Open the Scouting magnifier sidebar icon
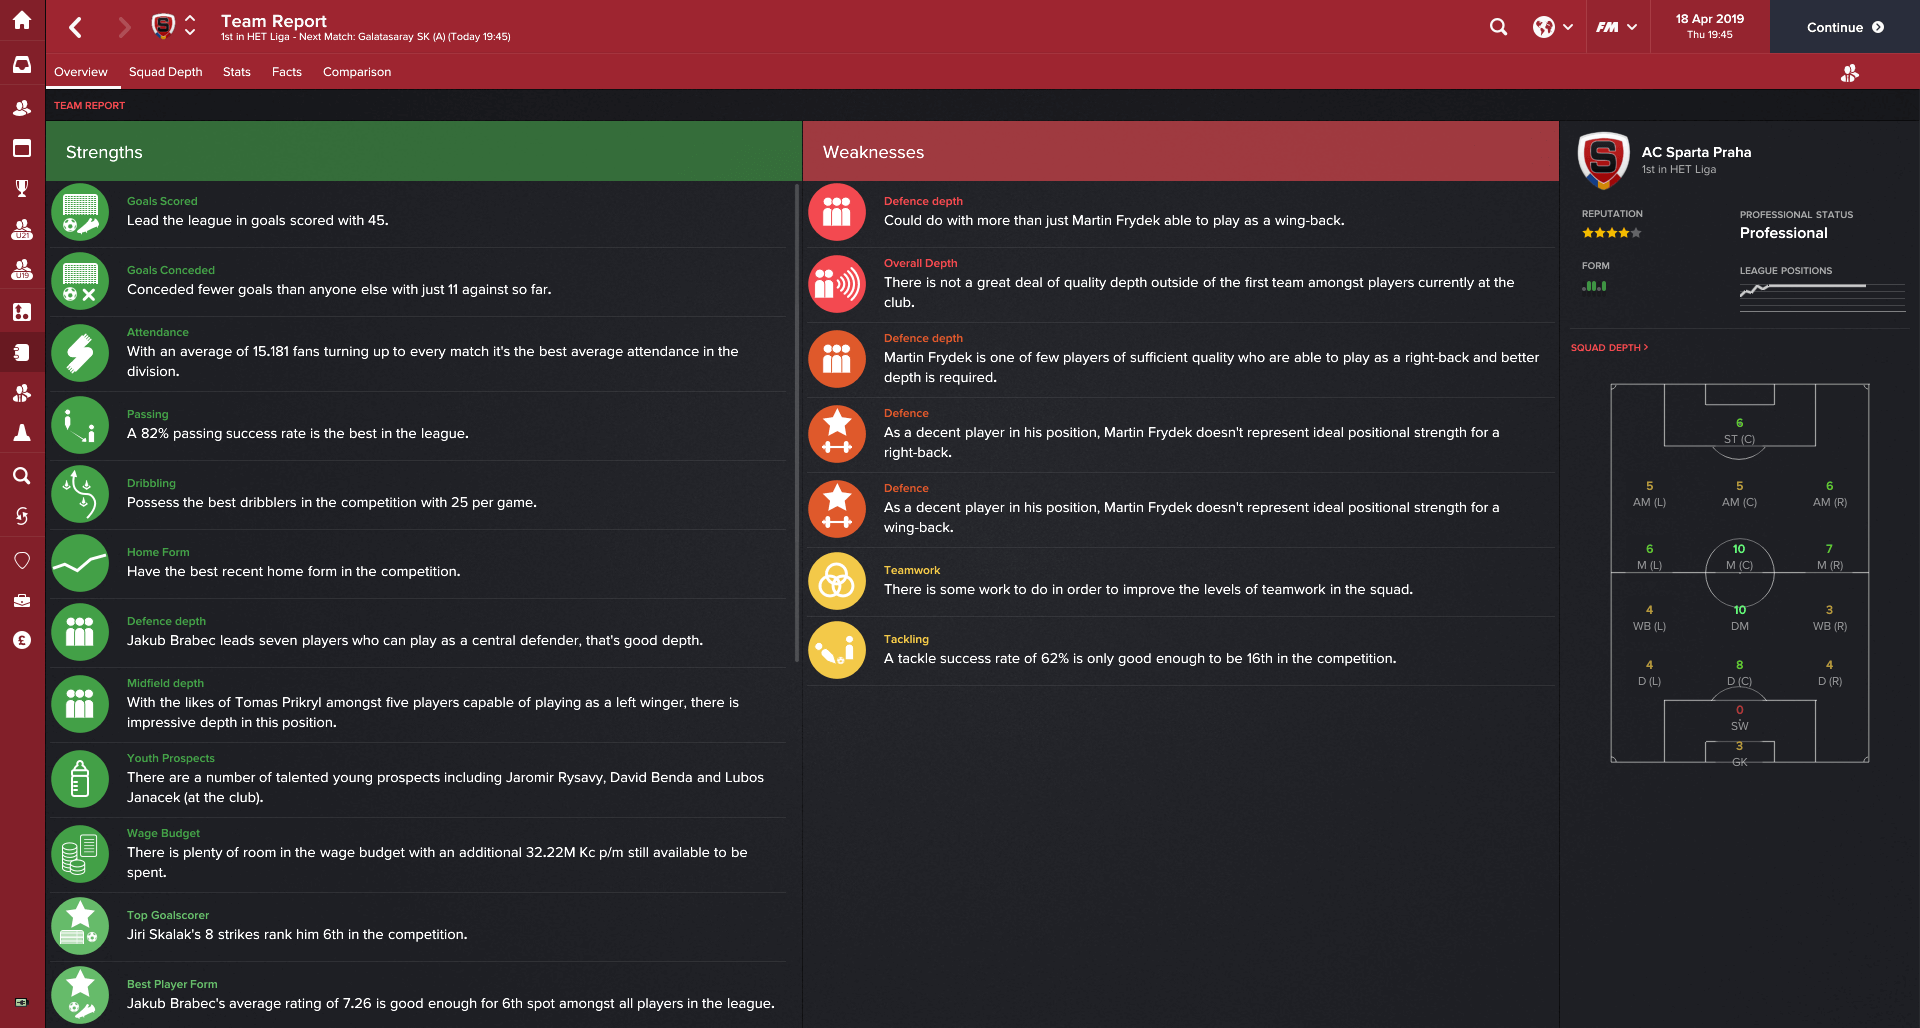Image resolution: width=1920 pixels, height=1028 pixels. (x=22, y=475)
